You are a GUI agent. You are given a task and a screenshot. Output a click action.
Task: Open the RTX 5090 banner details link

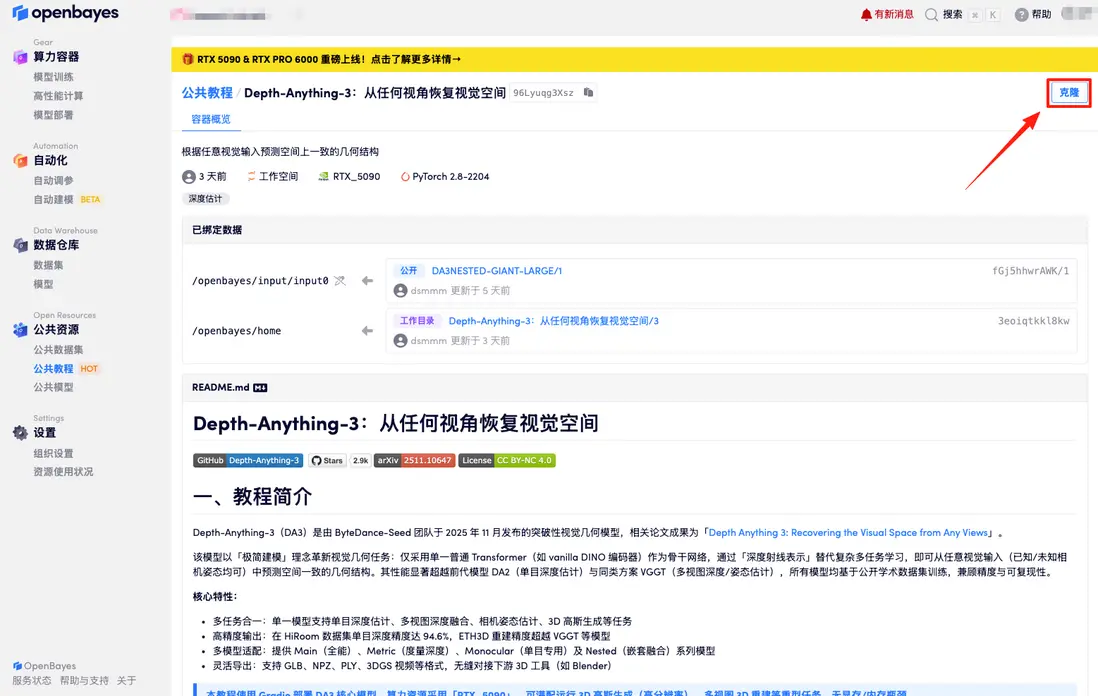416,60
